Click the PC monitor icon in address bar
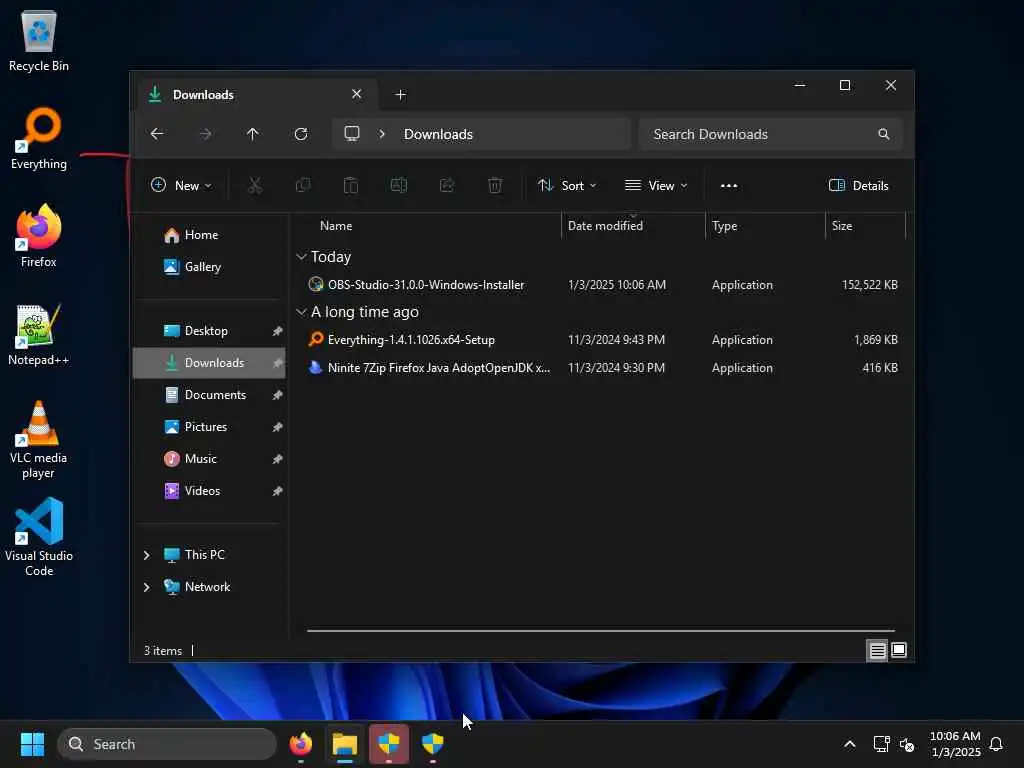 click(x=352, y=134)
